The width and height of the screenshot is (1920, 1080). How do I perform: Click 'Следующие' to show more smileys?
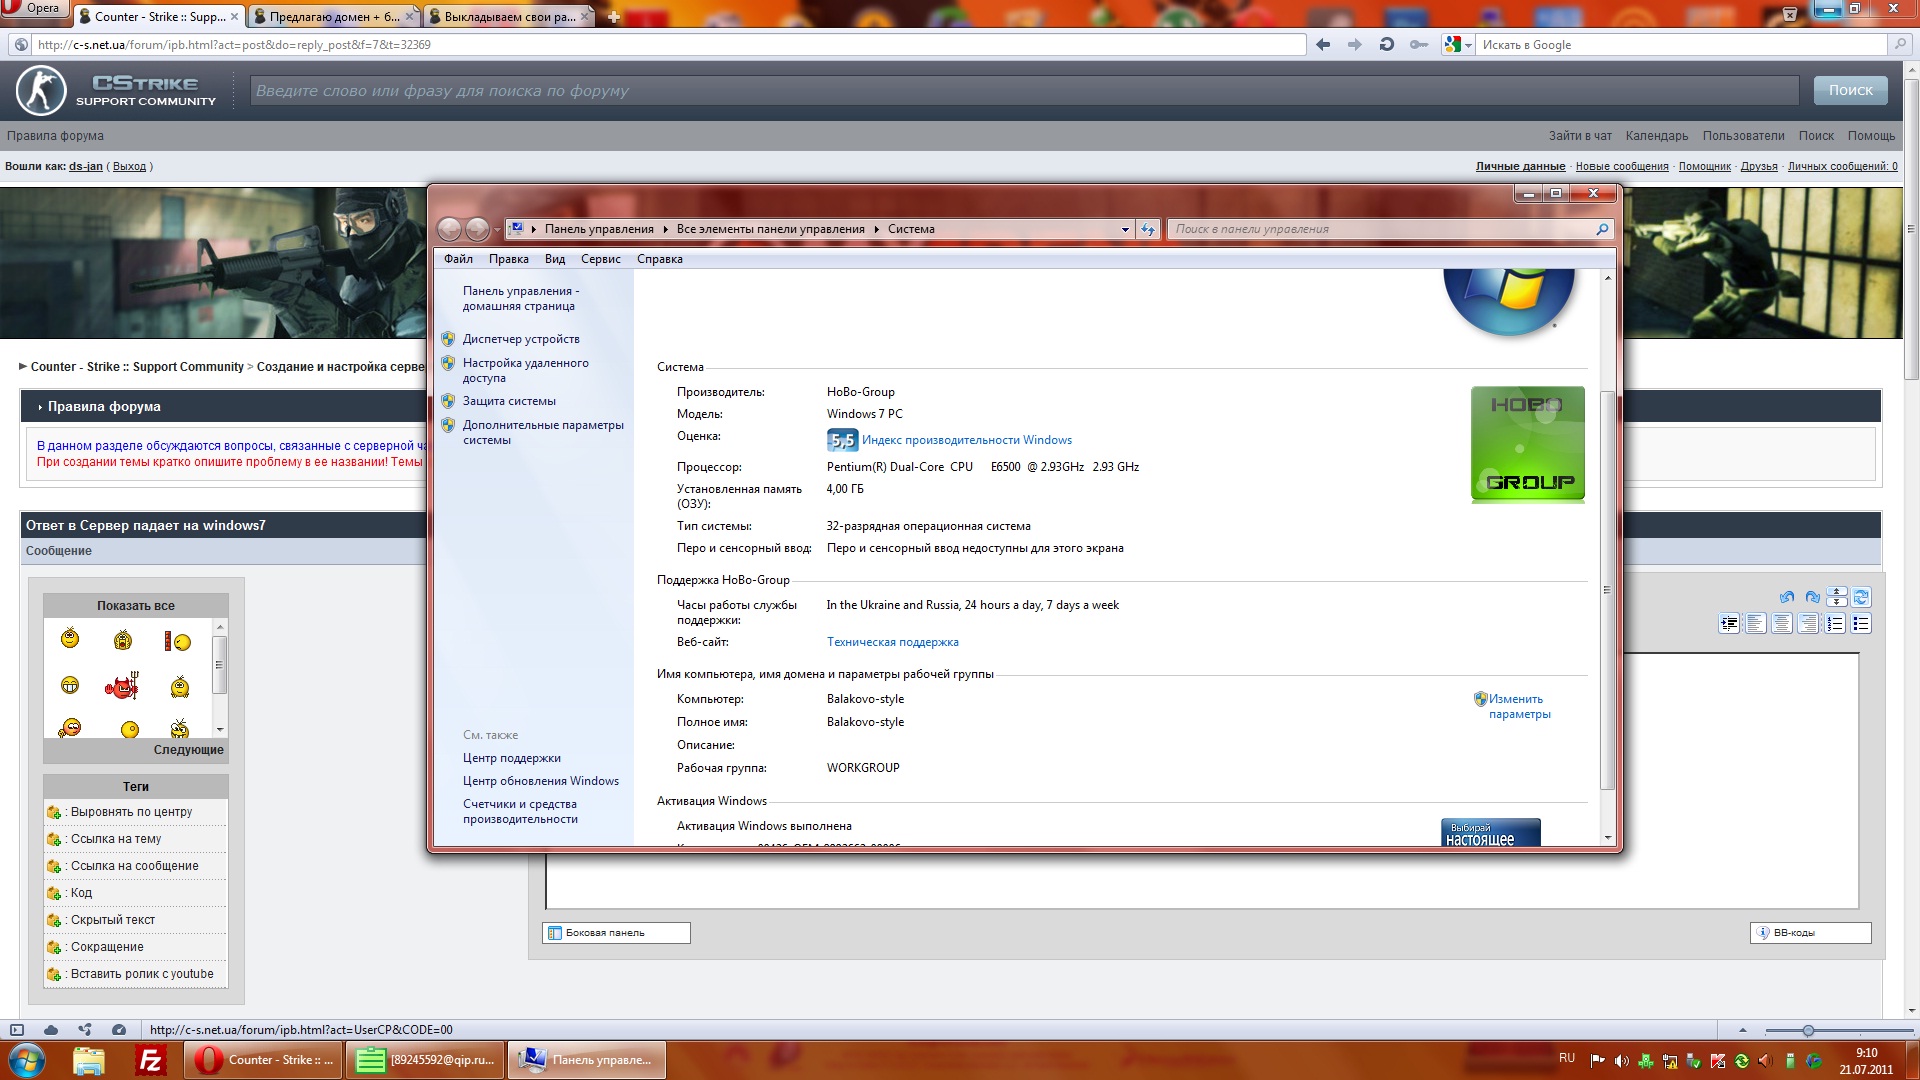[189, 750]
